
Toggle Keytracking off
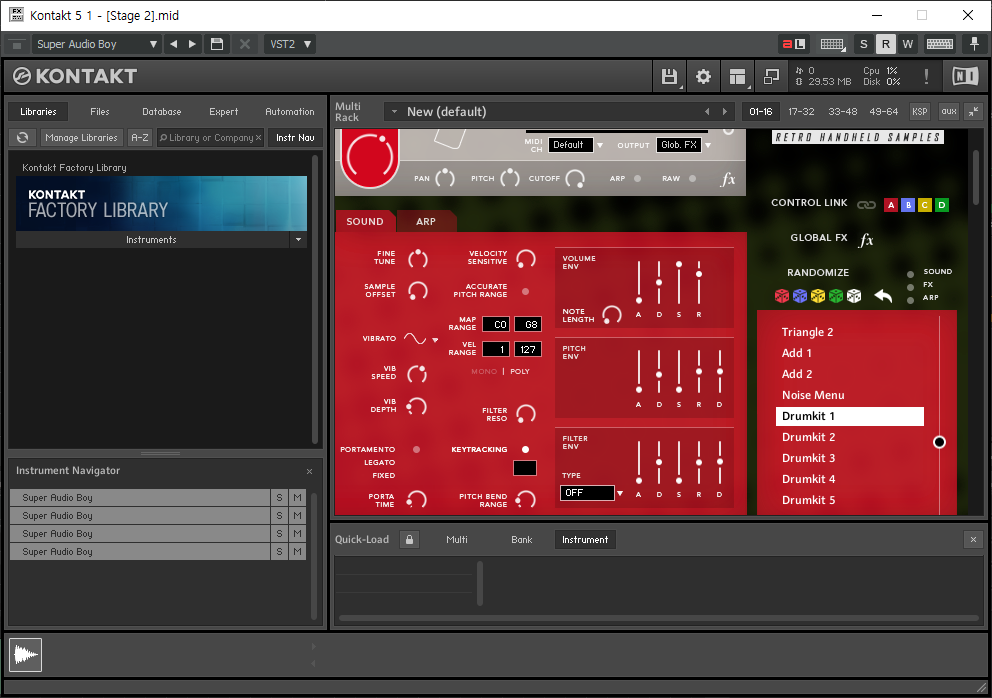tap(525, 449)
